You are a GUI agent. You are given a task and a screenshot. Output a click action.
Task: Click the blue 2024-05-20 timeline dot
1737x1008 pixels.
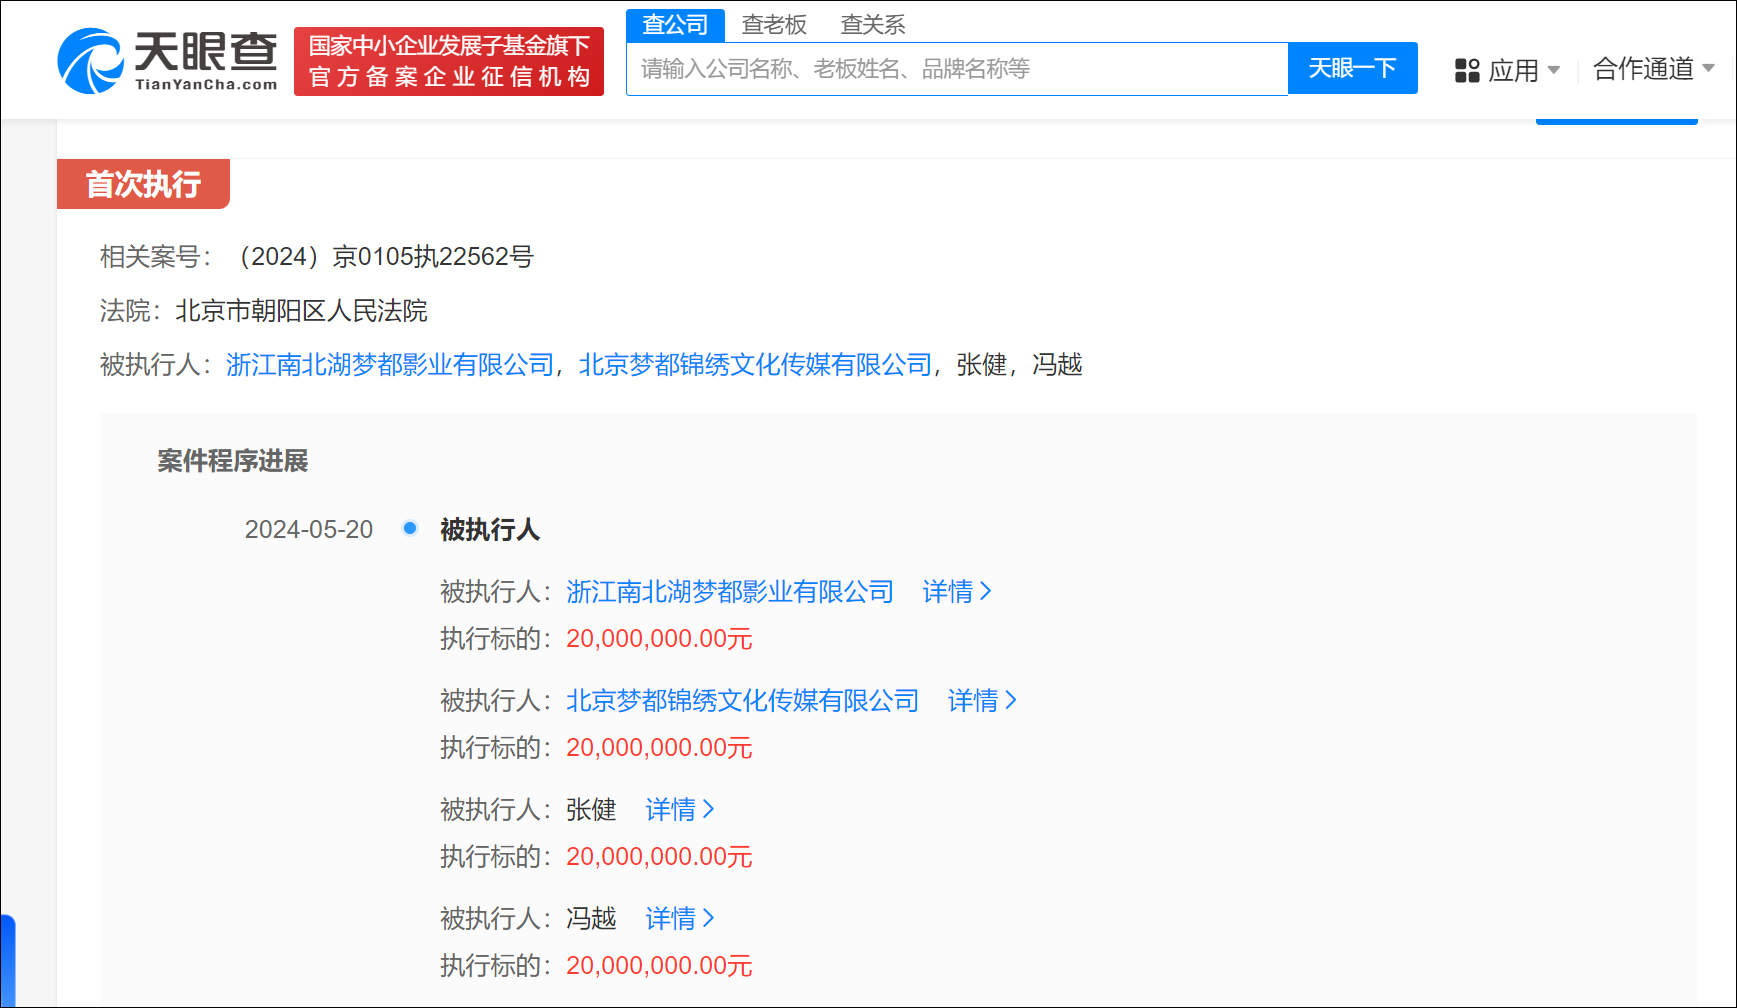(x=410, y=528)
